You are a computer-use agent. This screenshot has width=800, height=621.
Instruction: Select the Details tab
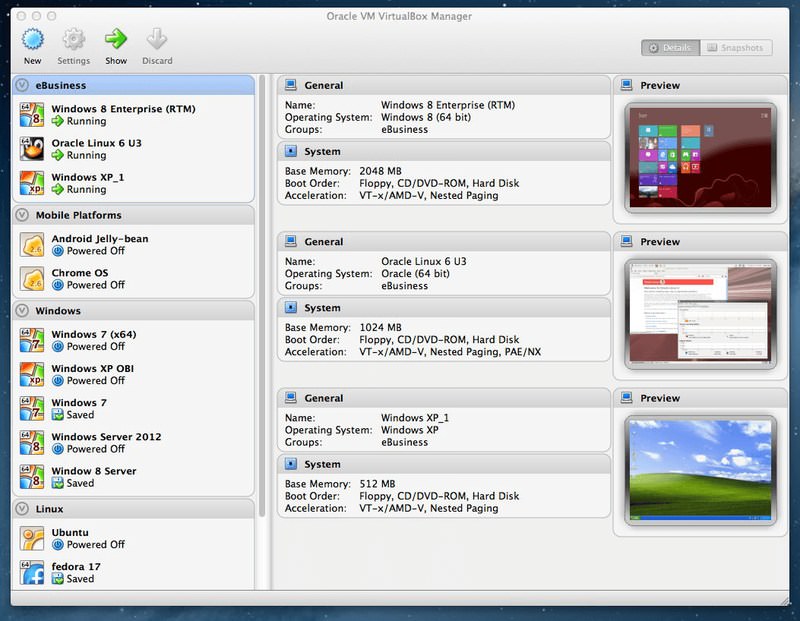(x=673, y=46)
